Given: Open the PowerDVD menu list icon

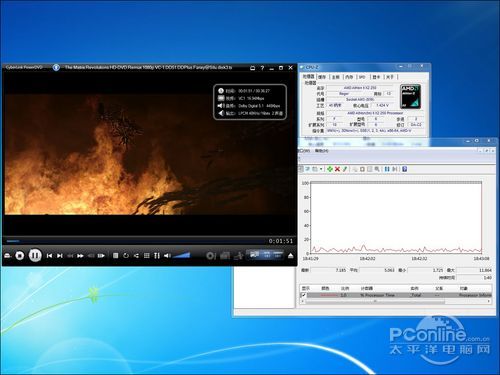Looking at the screenshot, I should [x=115, y=256].
